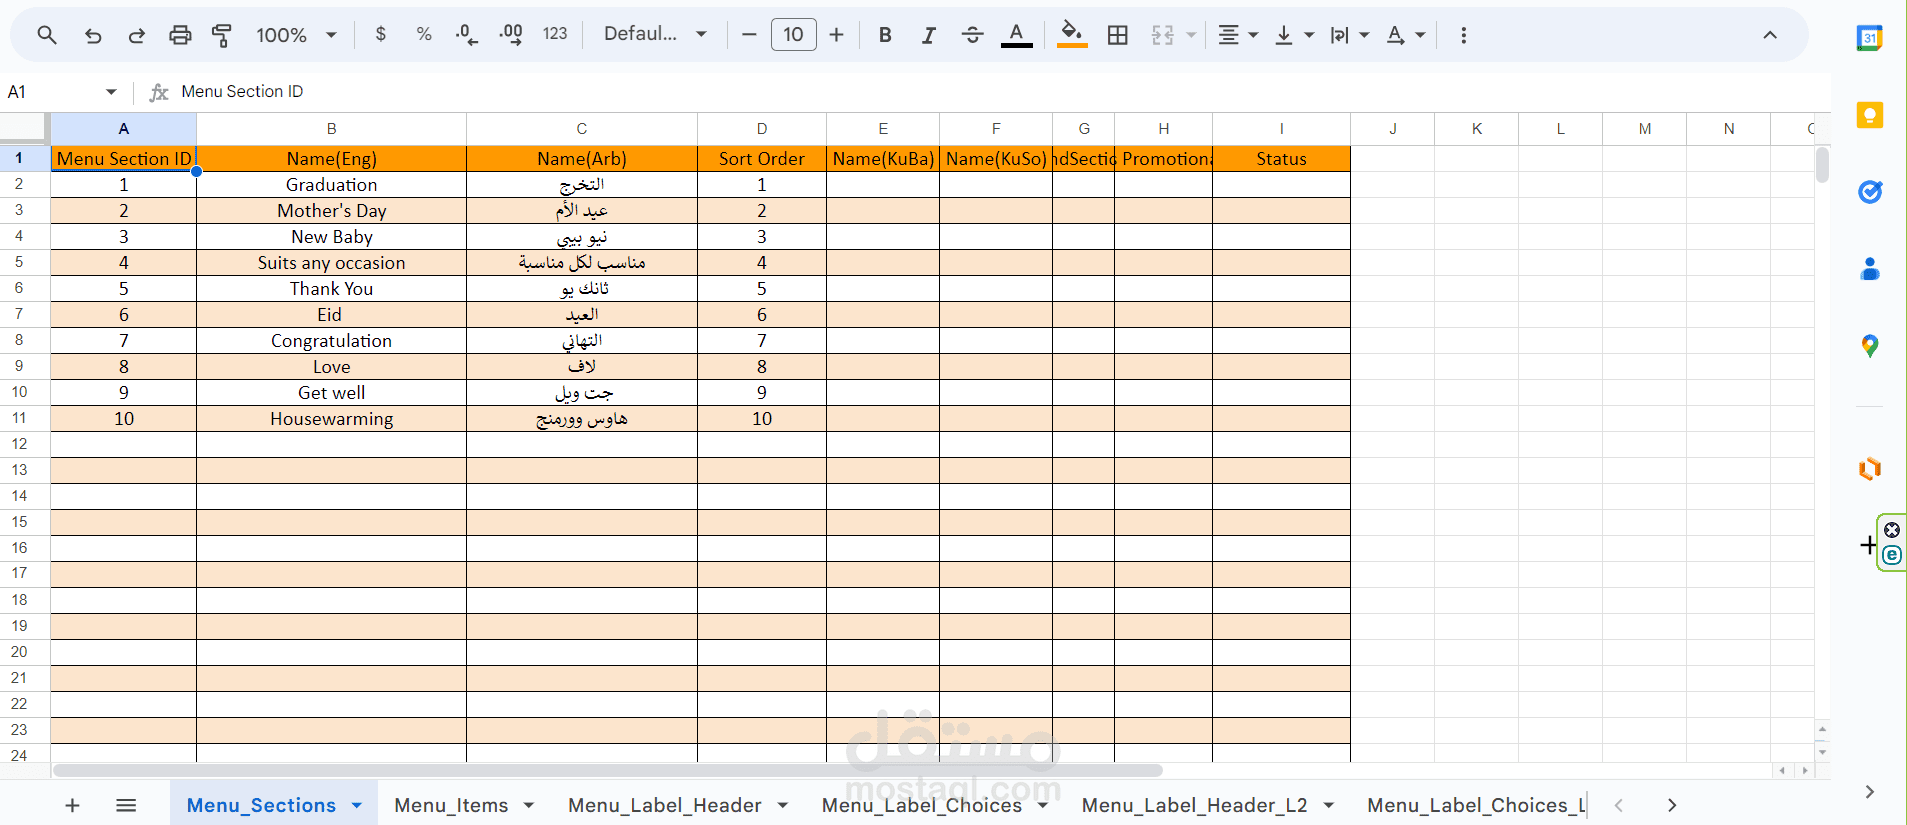Open Google Calendar side panel

coord(1869,38)
